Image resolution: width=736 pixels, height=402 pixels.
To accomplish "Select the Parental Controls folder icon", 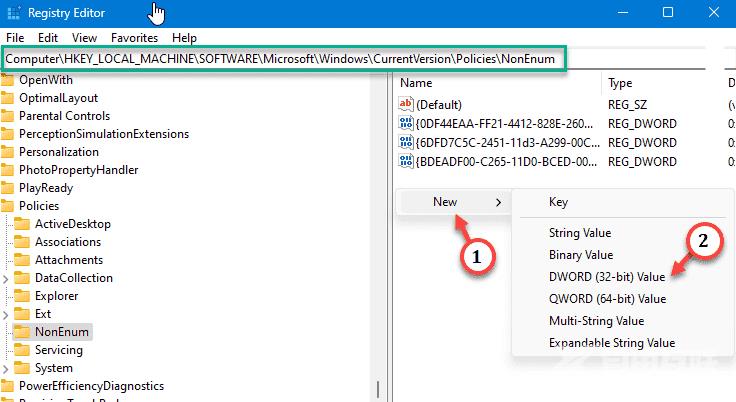I will (x=7, y=116).
